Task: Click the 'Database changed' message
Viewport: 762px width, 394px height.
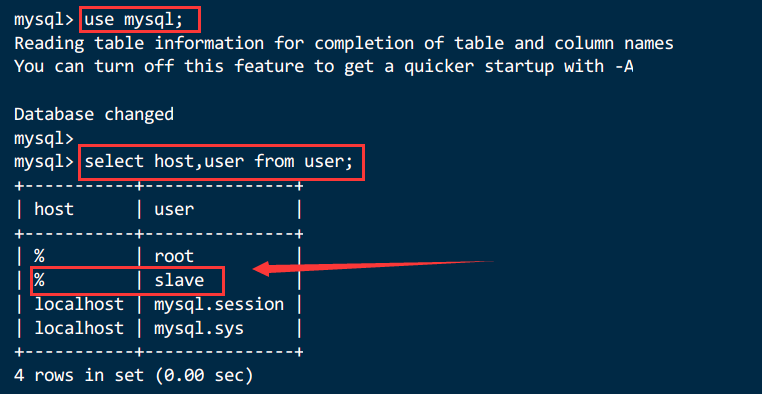Action: point(94,115)
